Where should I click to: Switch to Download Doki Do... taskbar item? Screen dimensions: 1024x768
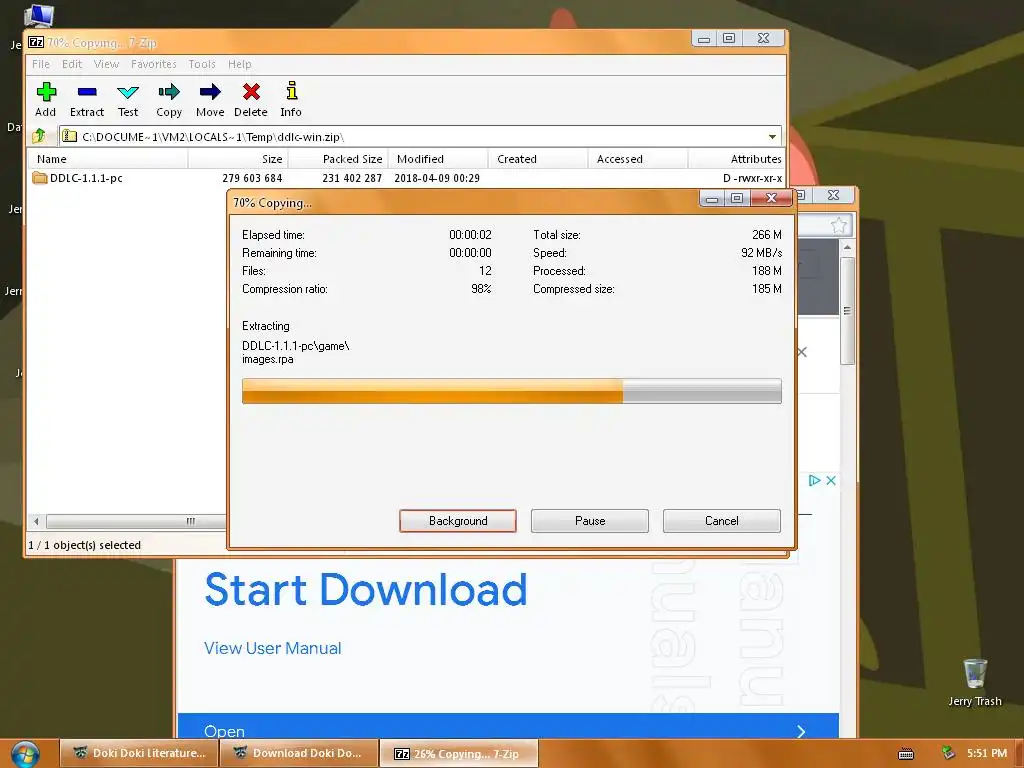tap(299, 754)
